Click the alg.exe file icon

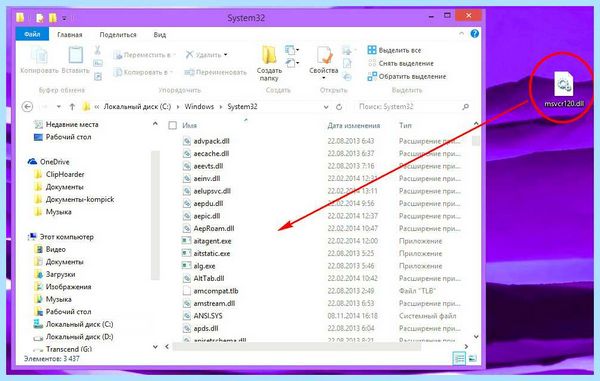tap(186, 266)
